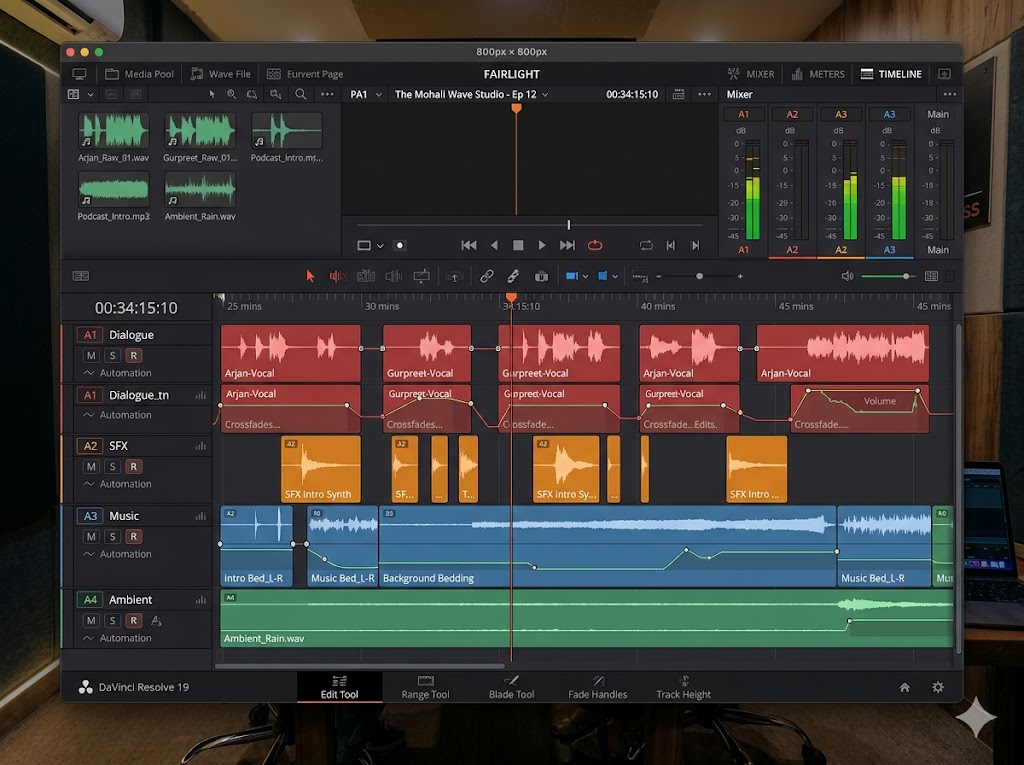Click the horizontal timeline scrollbar
The width and height of the screenshot is (1024, 765).
[359, 666]
